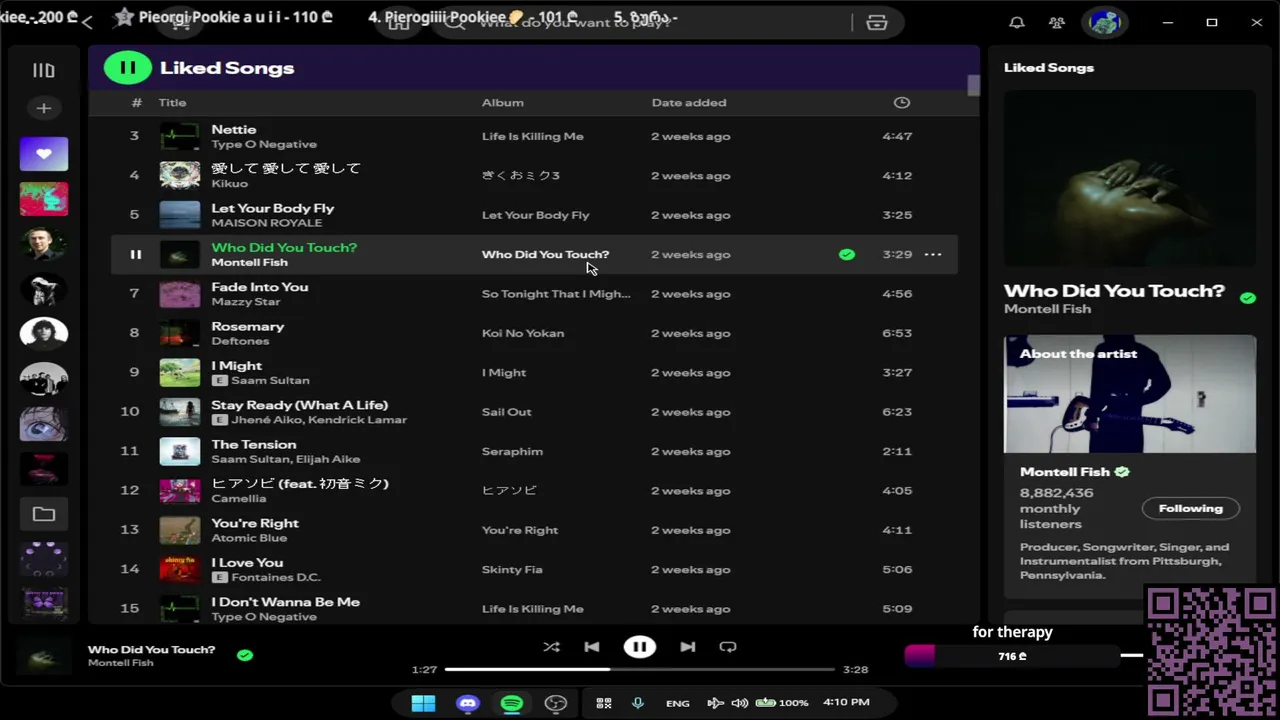Click the Browse icon in the search bar
The width and height of the screenshot is (1280, 720).
pos(877,22)
